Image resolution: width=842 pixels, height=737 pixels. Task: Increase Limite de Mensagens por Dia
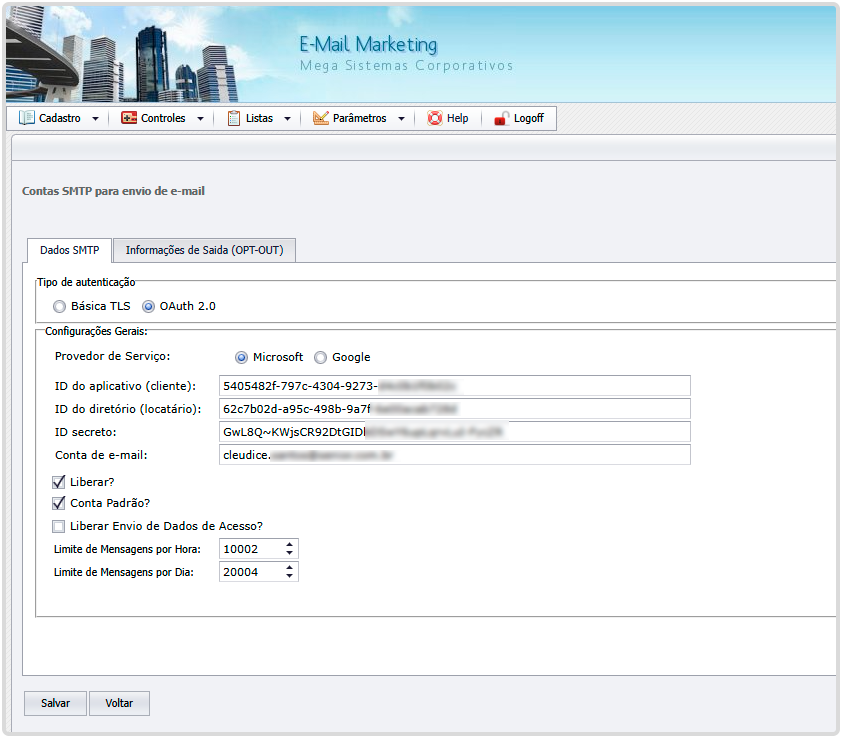point(289,567)
